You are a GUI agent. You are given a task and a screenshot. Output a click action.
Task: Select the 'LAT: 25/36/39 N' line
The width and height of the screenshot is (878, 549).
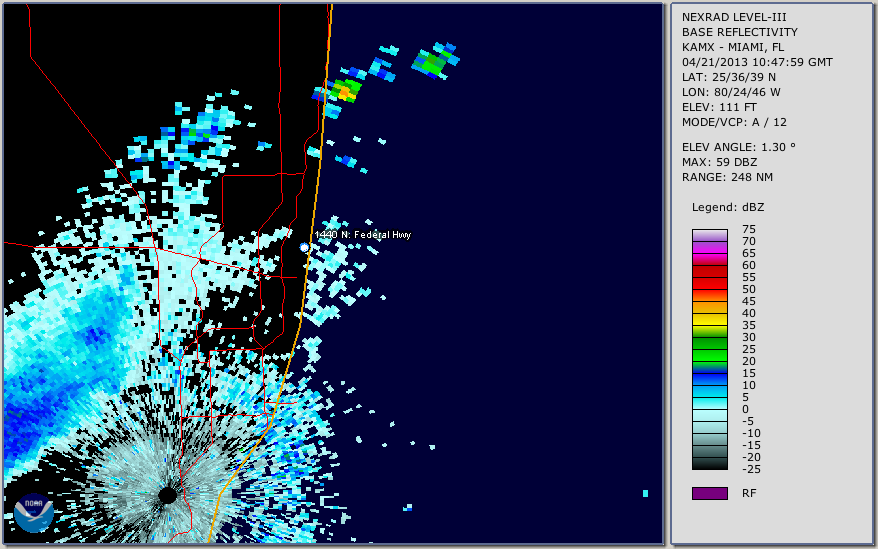click(728, 77)
